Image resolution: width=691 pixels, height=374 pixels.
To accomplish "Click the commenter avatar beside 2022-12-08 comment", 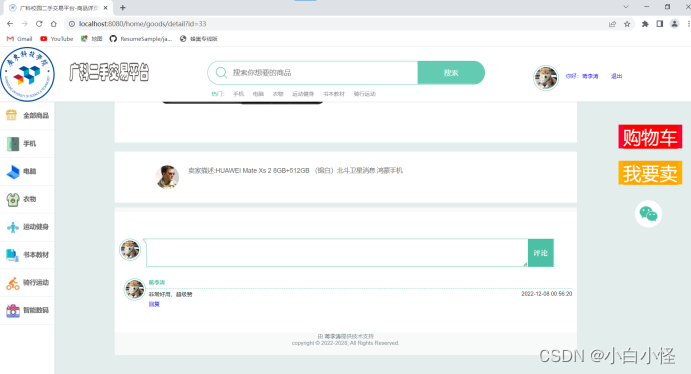I will pos(134,289).
